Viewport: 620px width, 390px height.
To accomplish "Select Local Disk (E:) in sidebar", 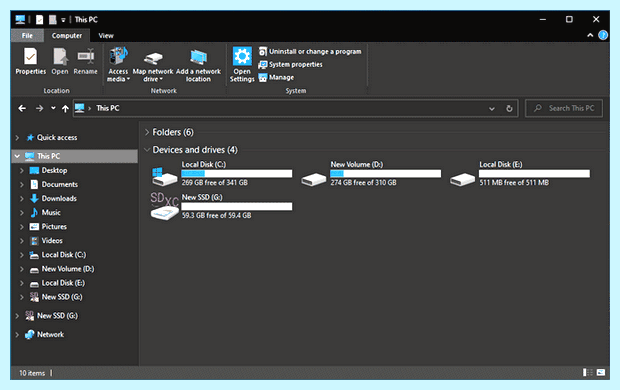I will 63,283.
